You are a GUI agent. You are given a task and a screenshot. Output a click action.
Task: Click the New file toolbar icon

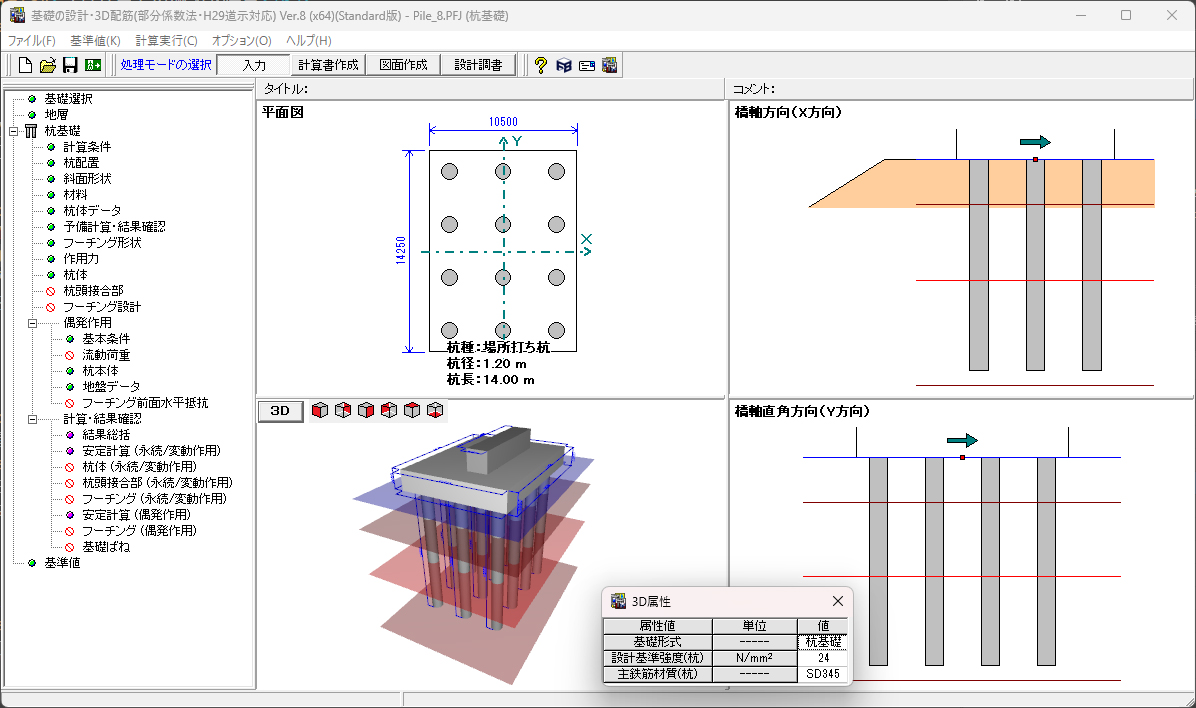pyautogui.click(x=26, y=65)
